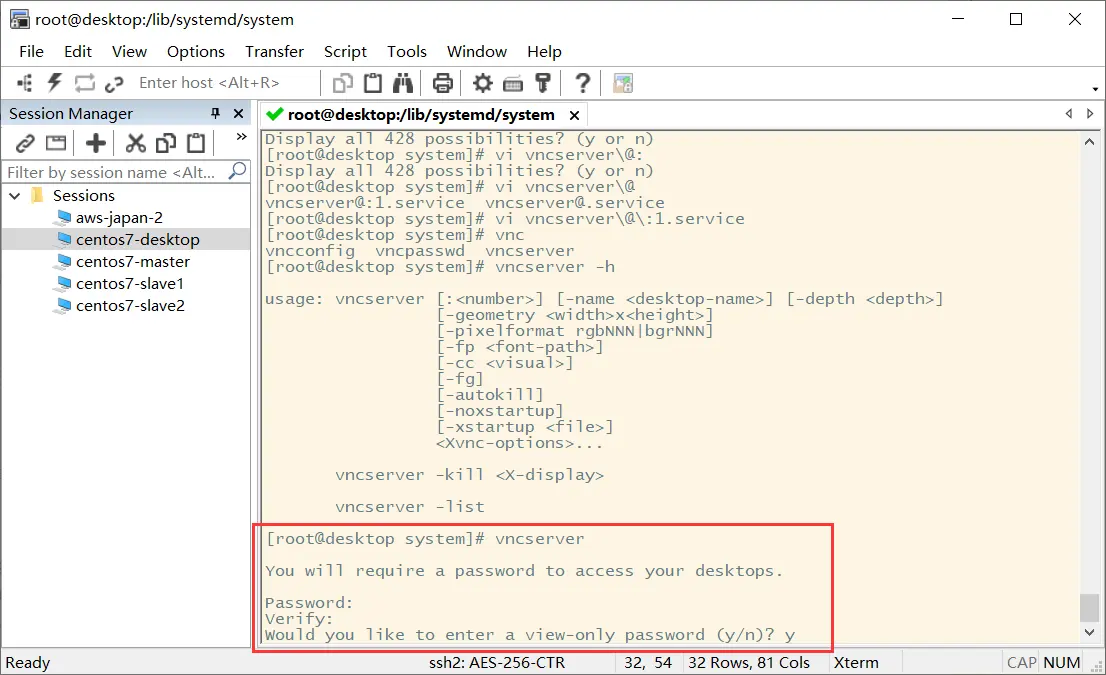Click the 'Xterm' status bar entry
Image resolution: width=1106 pixels, height=675 pixels.
click(x=856, y=662)
